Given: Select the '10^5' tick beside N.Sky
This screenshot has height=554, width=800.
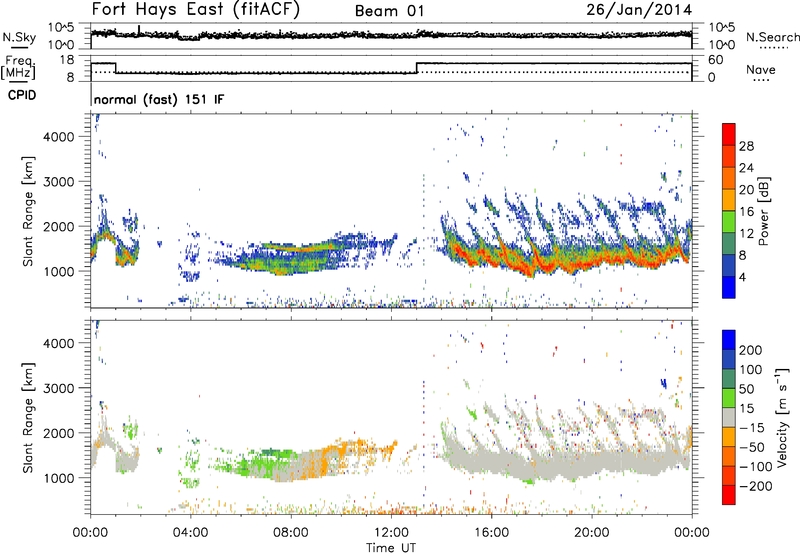Looking at the screenshot, I should coord(61,28).
